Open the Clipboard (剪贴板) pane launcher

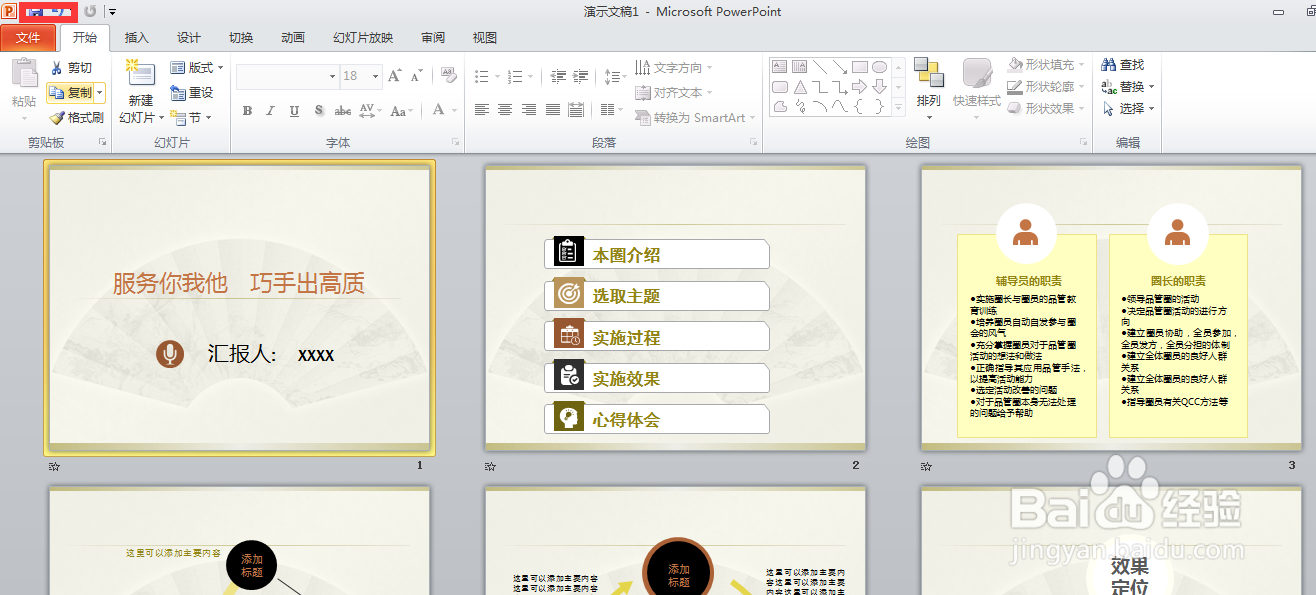coord(102,143)
